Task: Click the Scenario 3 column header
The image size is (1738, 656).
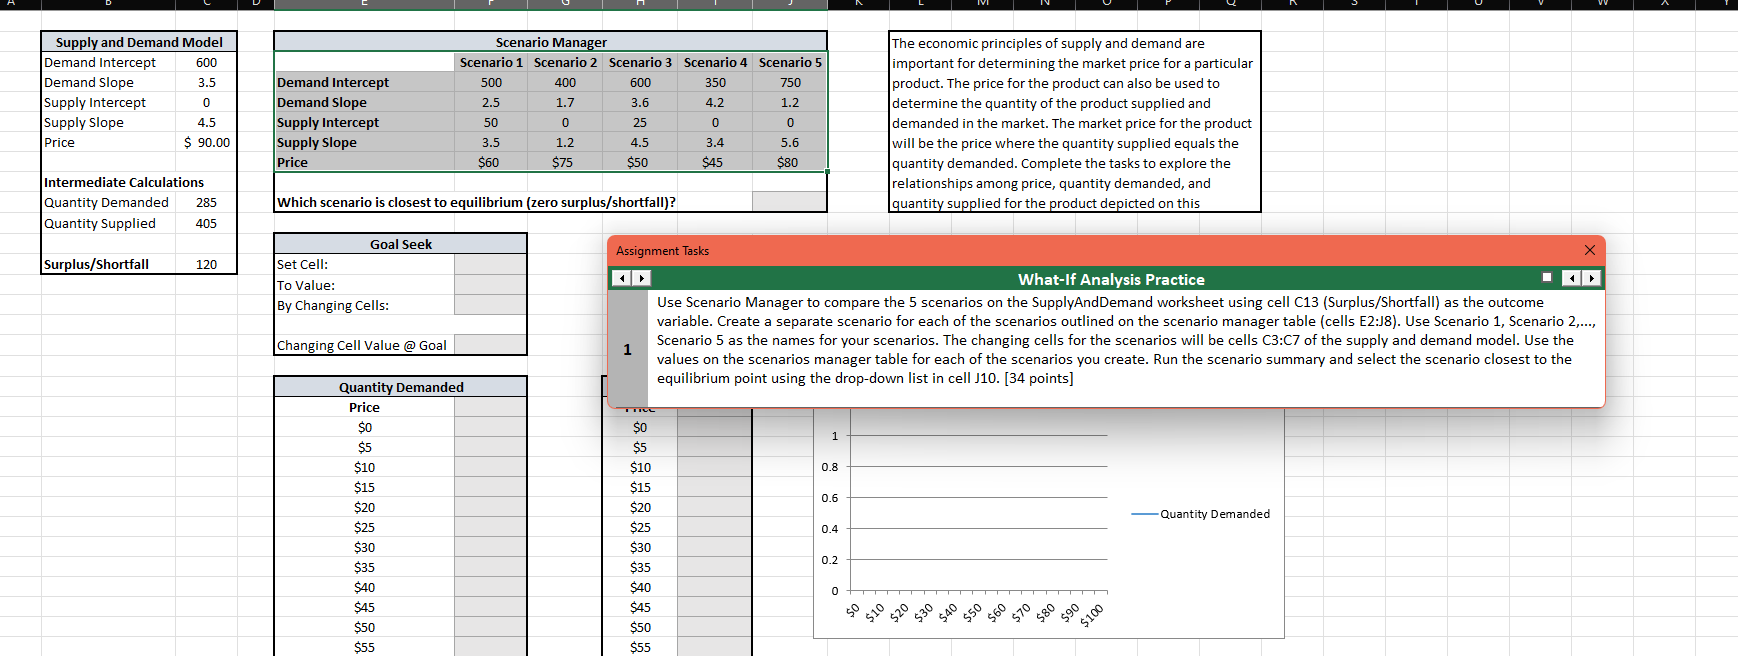Action: point(640,62)
